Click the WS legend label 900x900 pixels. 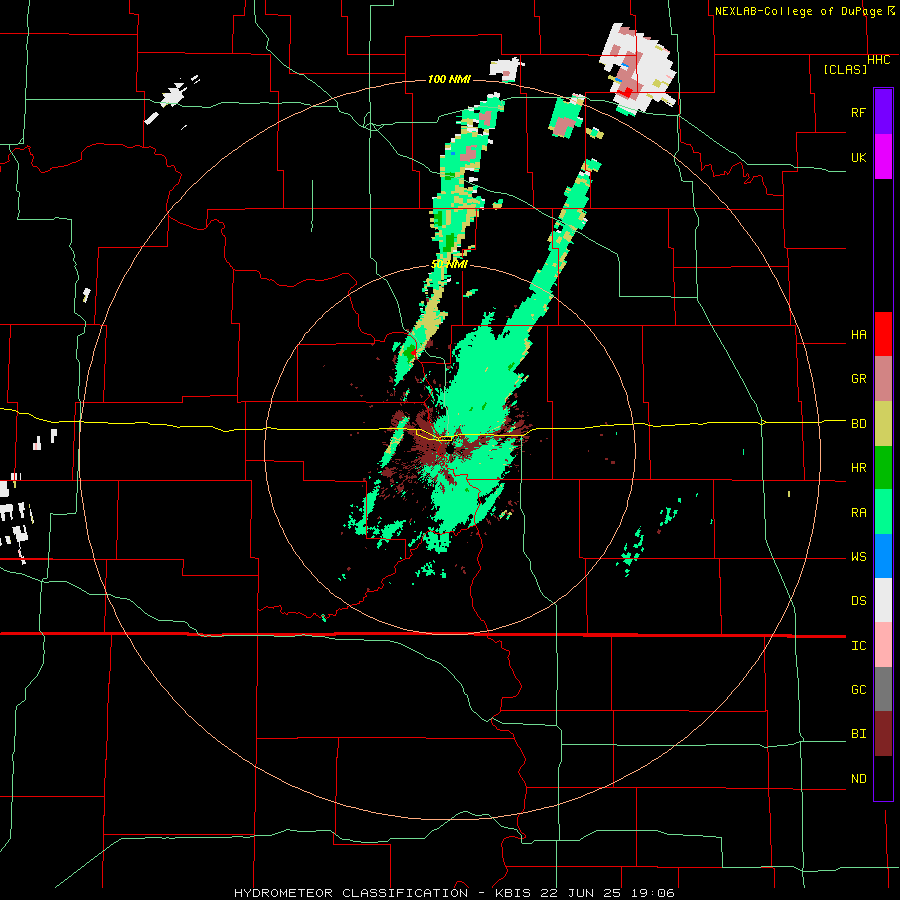[859, 557]
